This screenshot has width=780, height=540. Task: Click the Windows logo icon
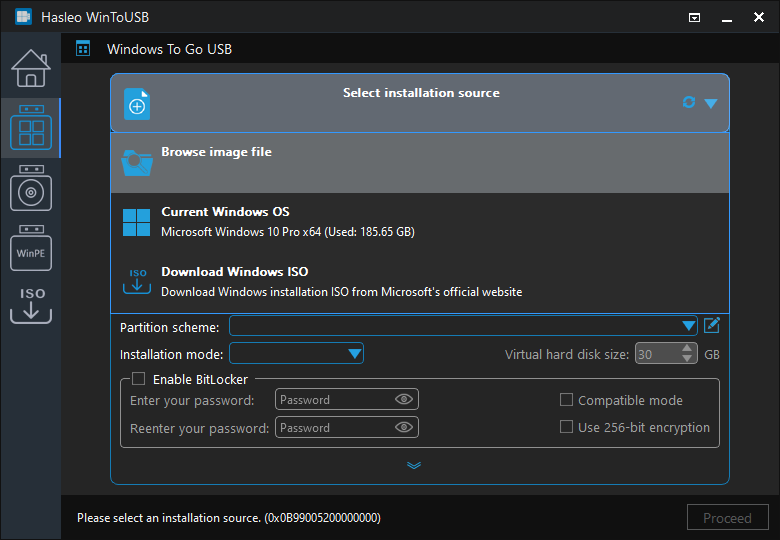(136, 222)
